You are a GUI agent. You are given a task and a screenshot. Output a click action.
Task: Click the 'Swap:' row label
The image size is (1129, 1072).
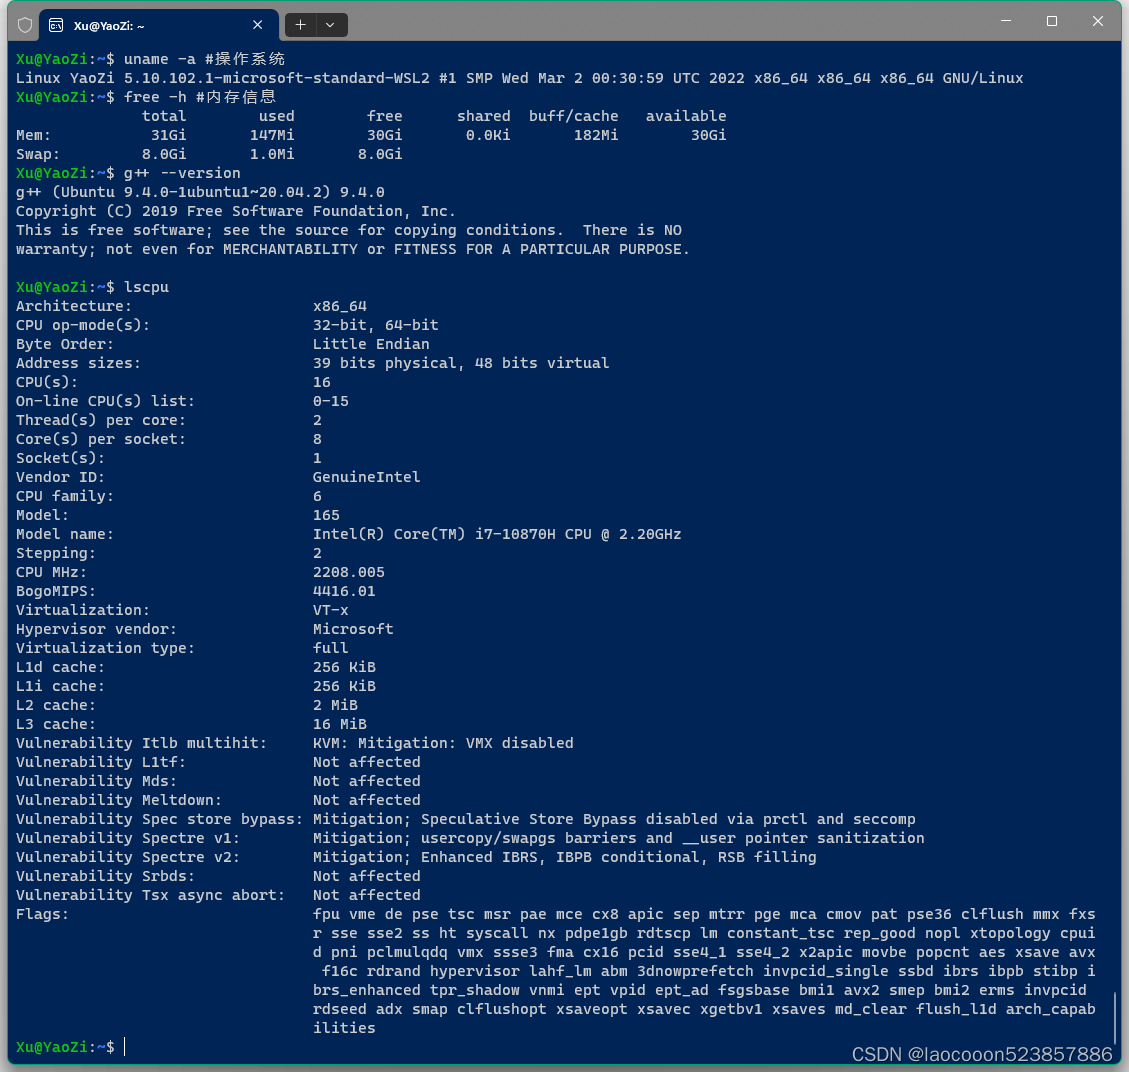[38, 154]
